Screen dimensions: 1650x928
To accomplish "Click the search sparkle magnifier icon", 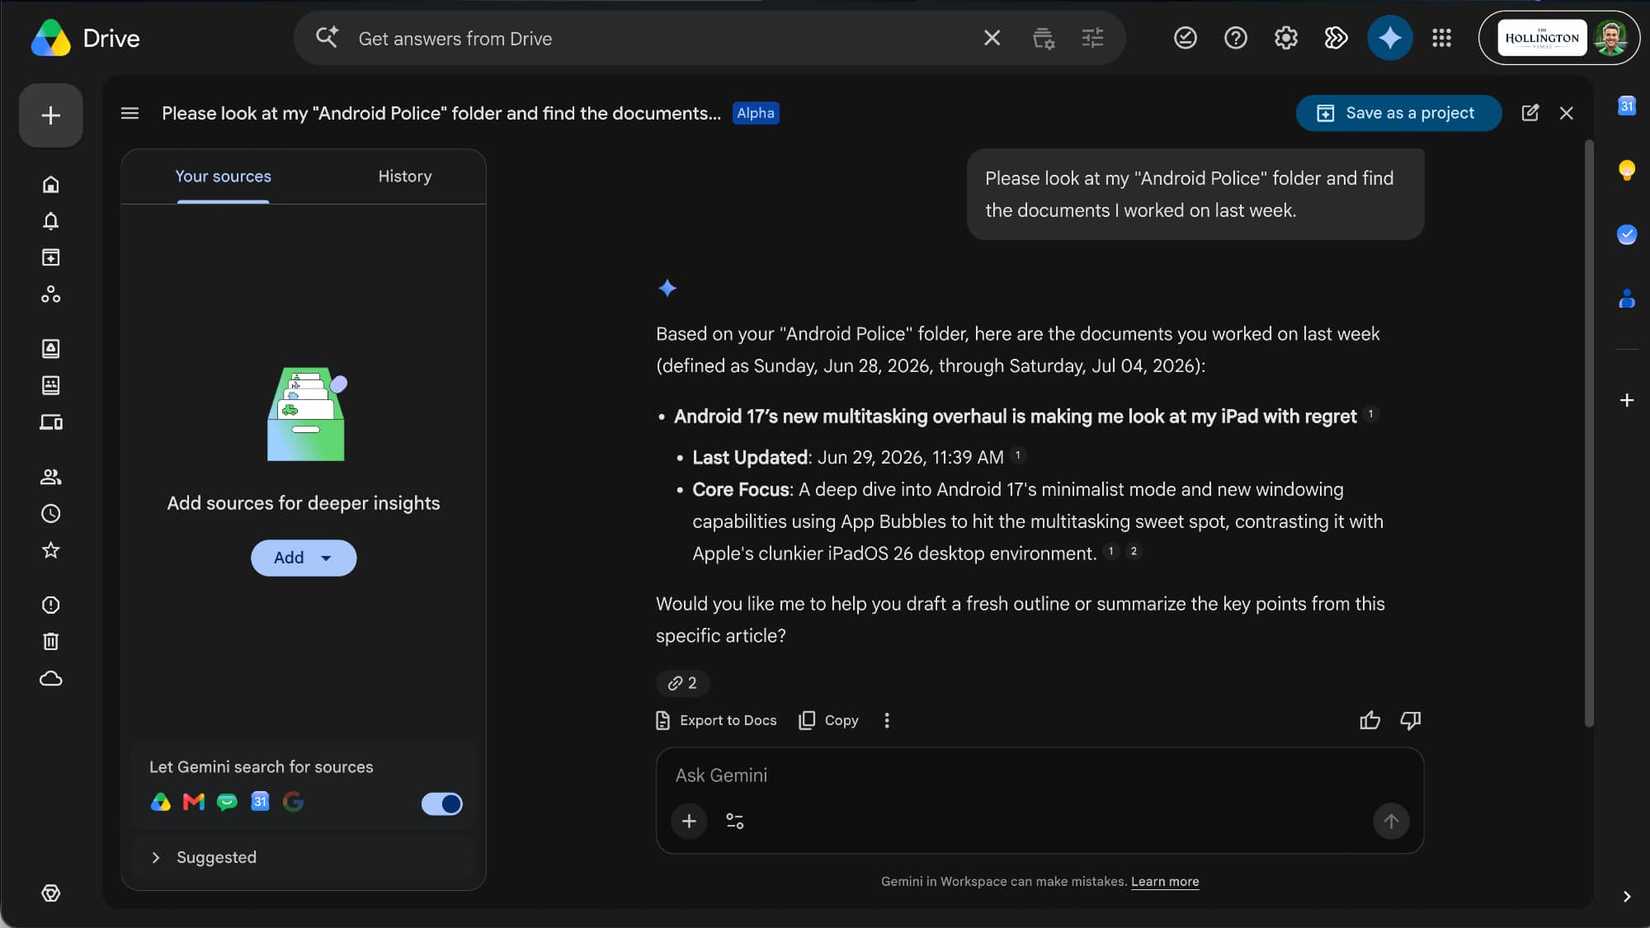I will coord(327,38).
